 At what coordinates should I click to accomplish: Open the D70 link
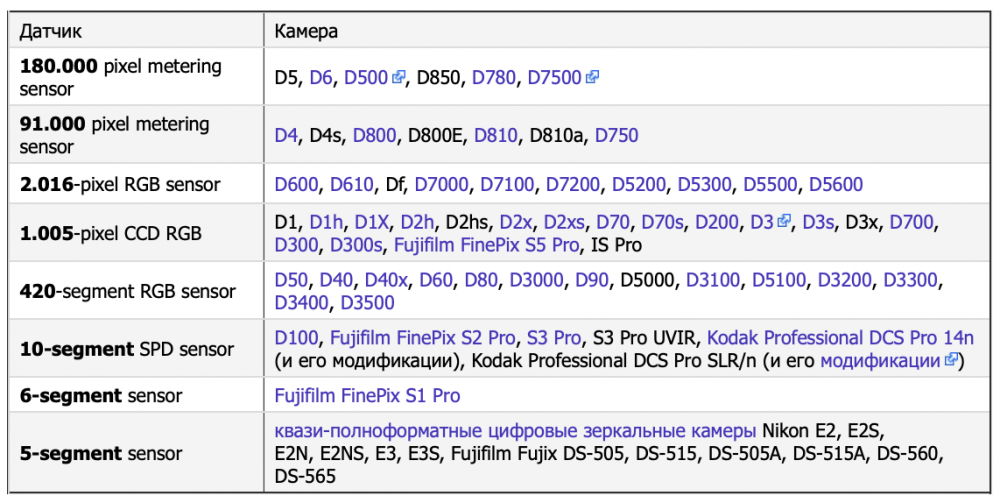[x=613, y=222]
